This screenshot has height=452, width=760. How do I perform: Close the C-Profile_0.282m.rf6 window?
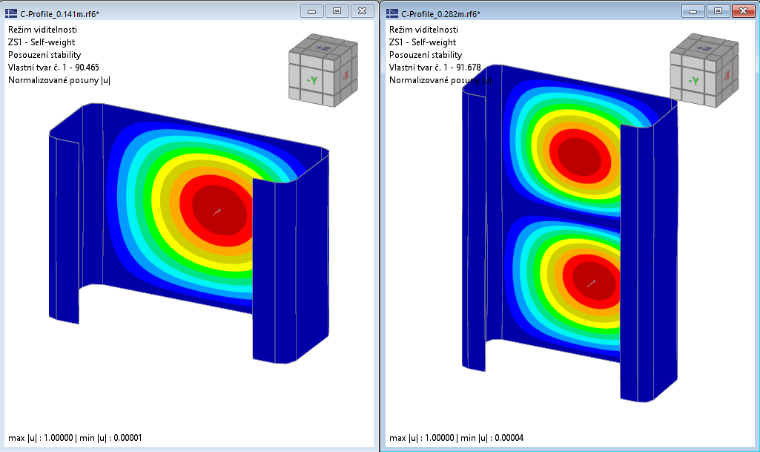coord(744,11)
